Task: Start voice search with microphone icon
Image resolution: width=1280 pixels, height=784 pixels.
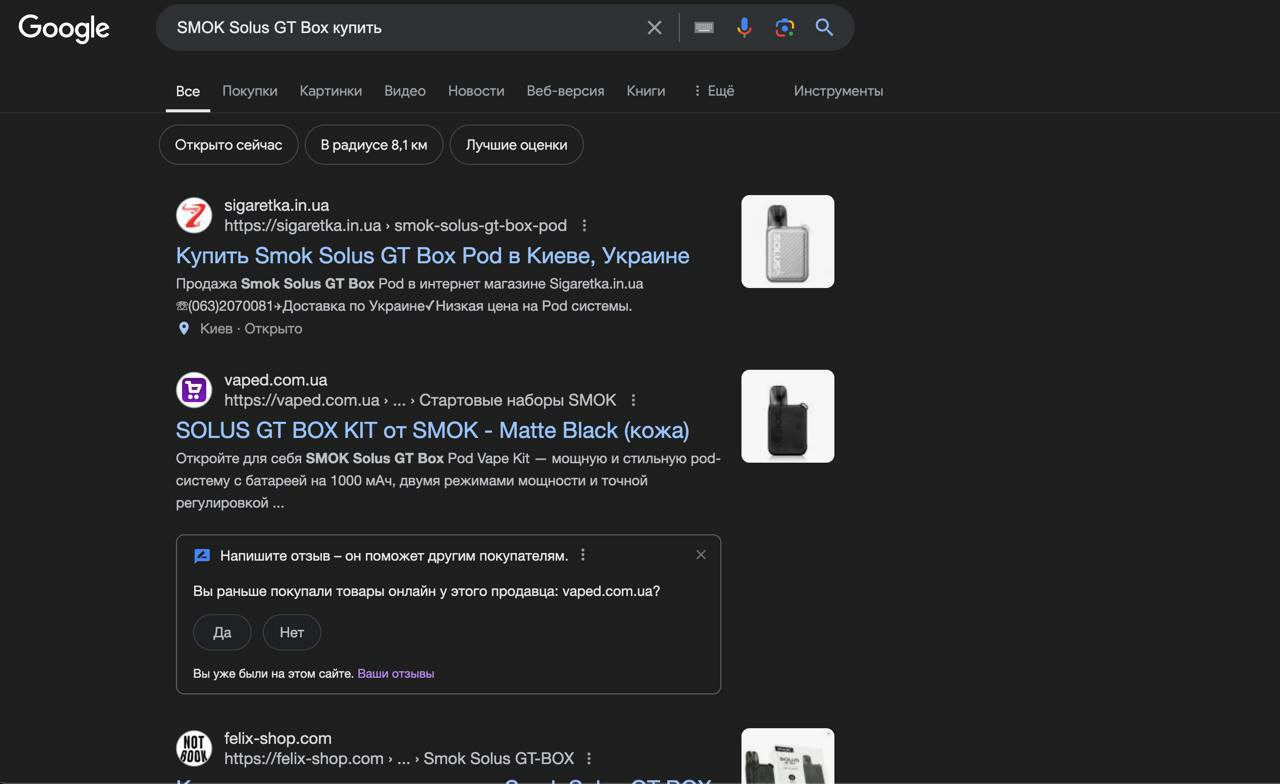Action: click(x=744, y=28)
